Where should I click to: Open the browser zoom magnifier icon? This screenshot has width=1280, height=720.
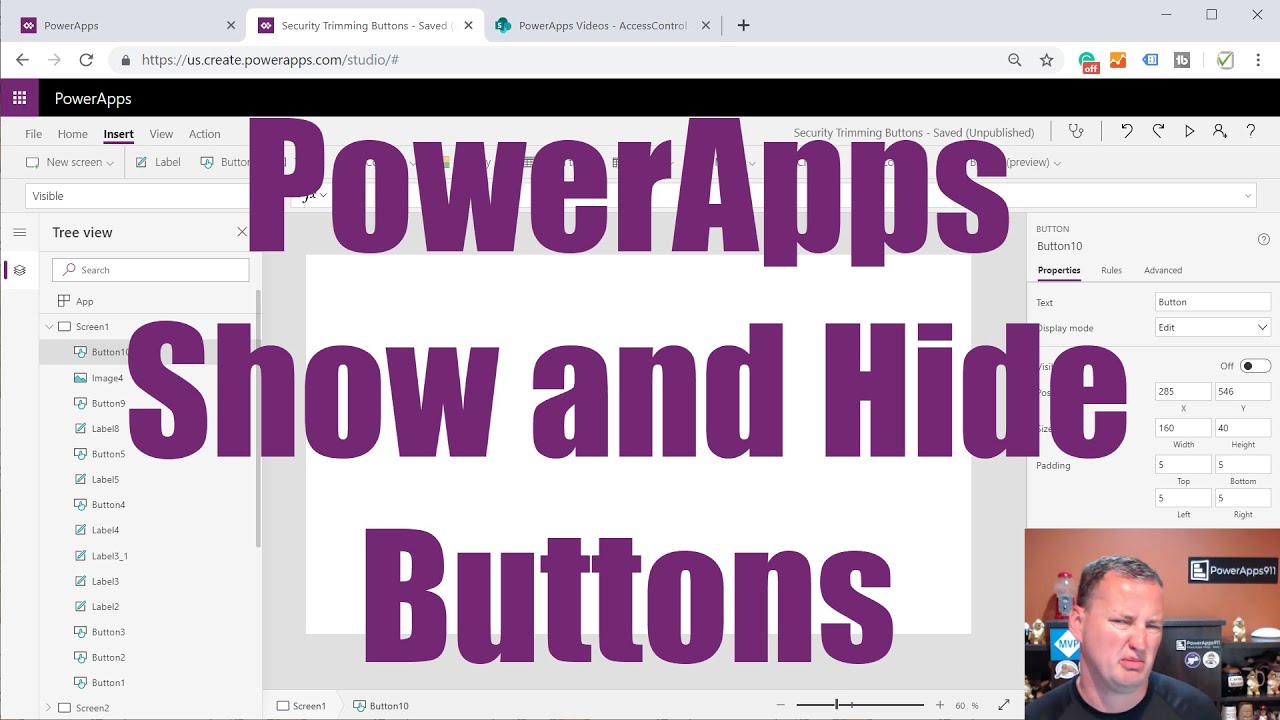(x=1015, y=60)
